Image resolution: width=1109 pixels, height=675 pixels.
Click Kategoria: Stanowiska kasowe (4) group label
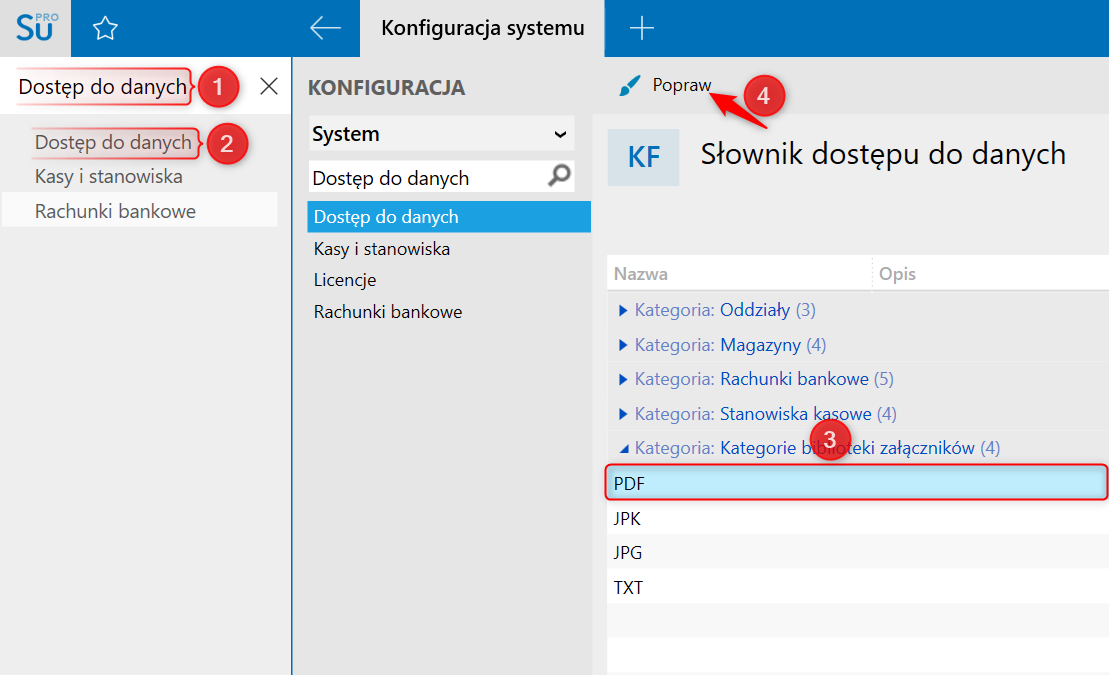pos(765,414)
